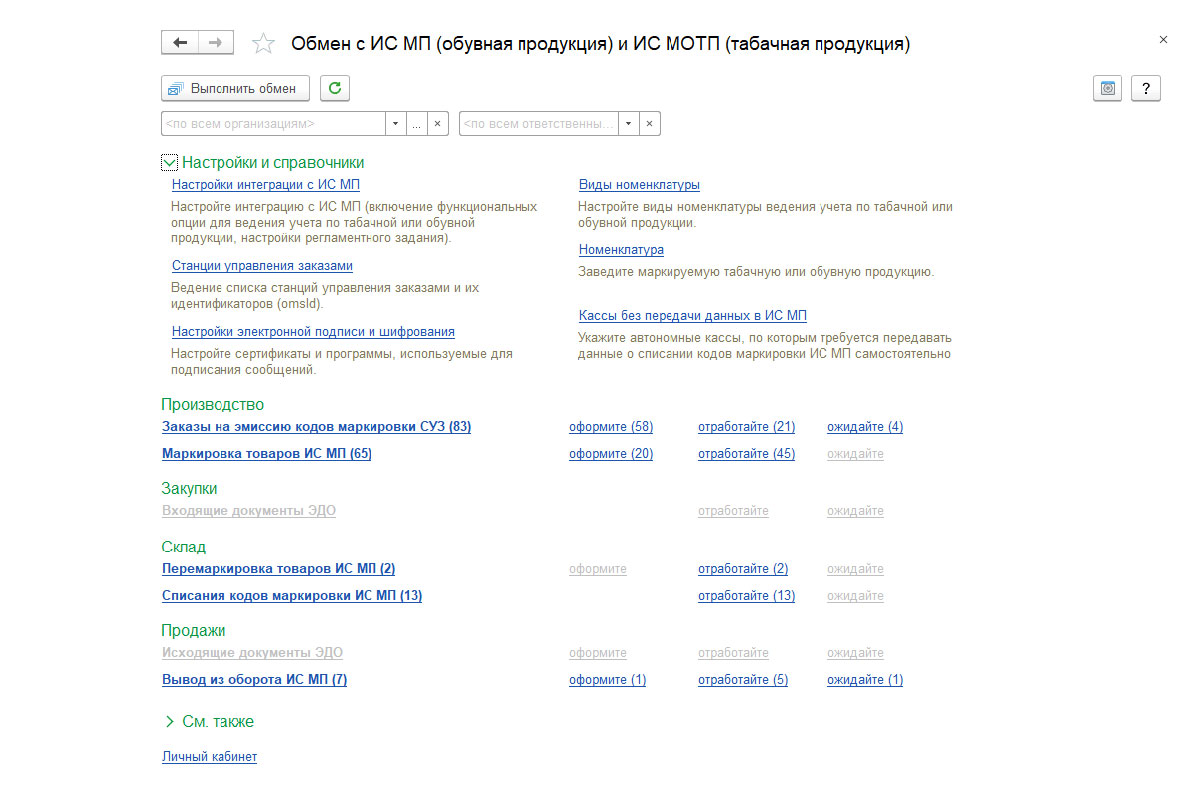The height and width of the screenshot is (793, 1200).
Task: Click Выполнить обмен button
Action: tap(235, 88)
